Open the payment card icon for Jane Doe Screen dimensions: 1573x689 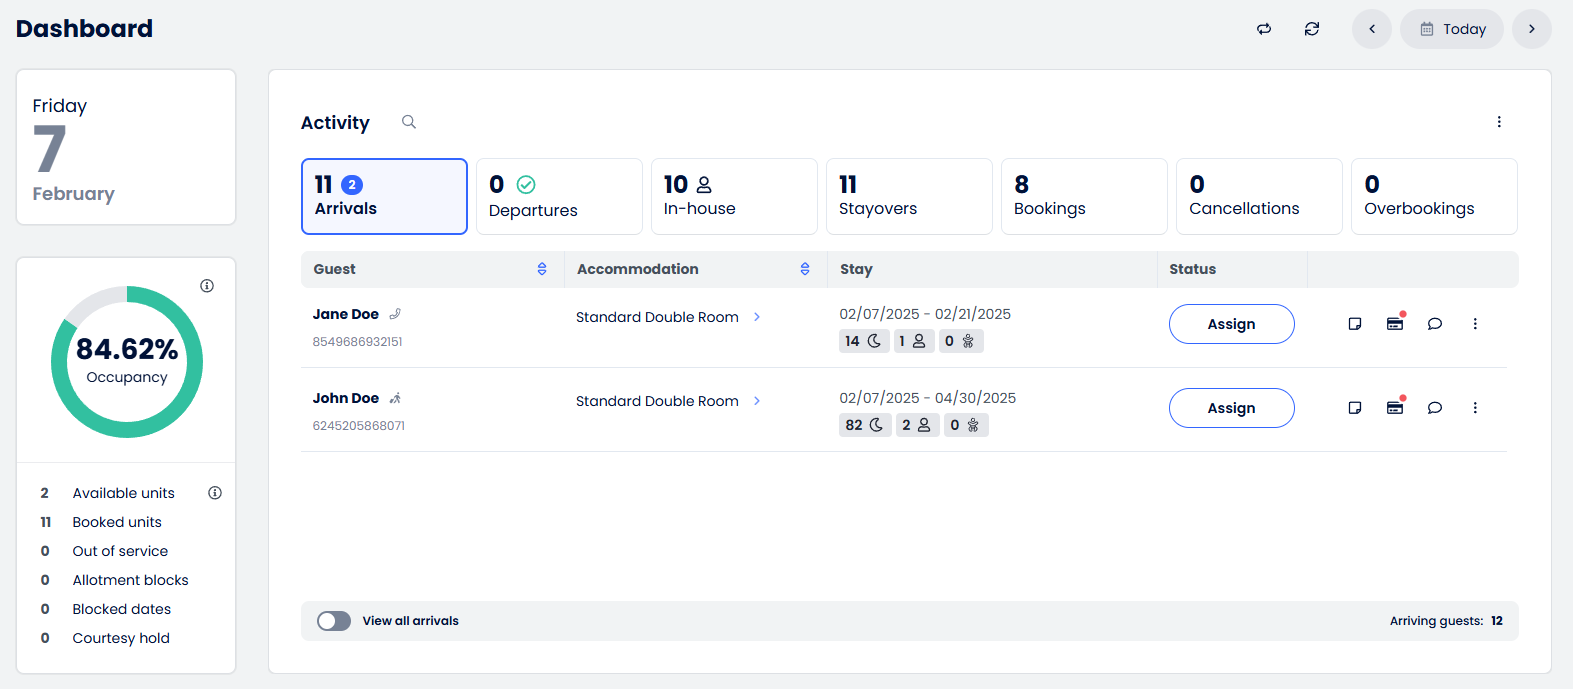tap(1395, 323)
